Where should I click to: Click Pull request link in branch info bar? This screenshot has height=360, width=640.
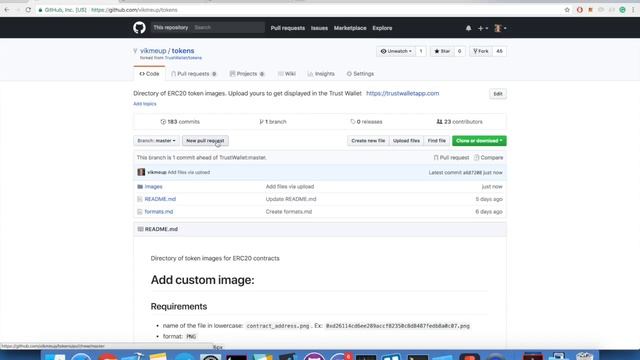point(451,158)
